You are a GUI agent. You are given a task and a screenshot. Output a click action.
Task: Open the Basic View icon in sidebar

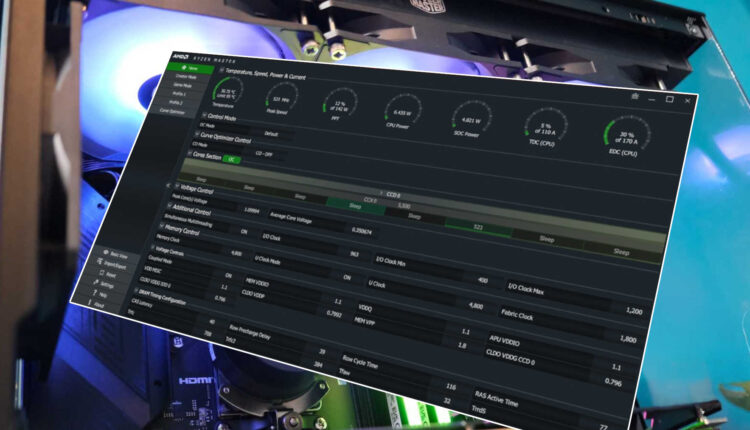point(111,254)
